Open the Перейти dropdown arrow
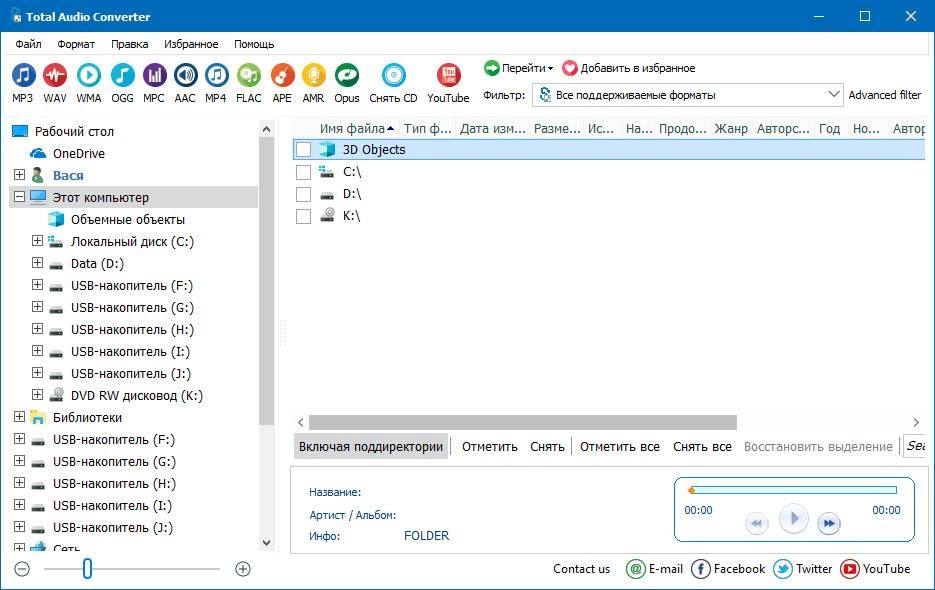This screenshot has width=935, height=590. coord(550,69)
